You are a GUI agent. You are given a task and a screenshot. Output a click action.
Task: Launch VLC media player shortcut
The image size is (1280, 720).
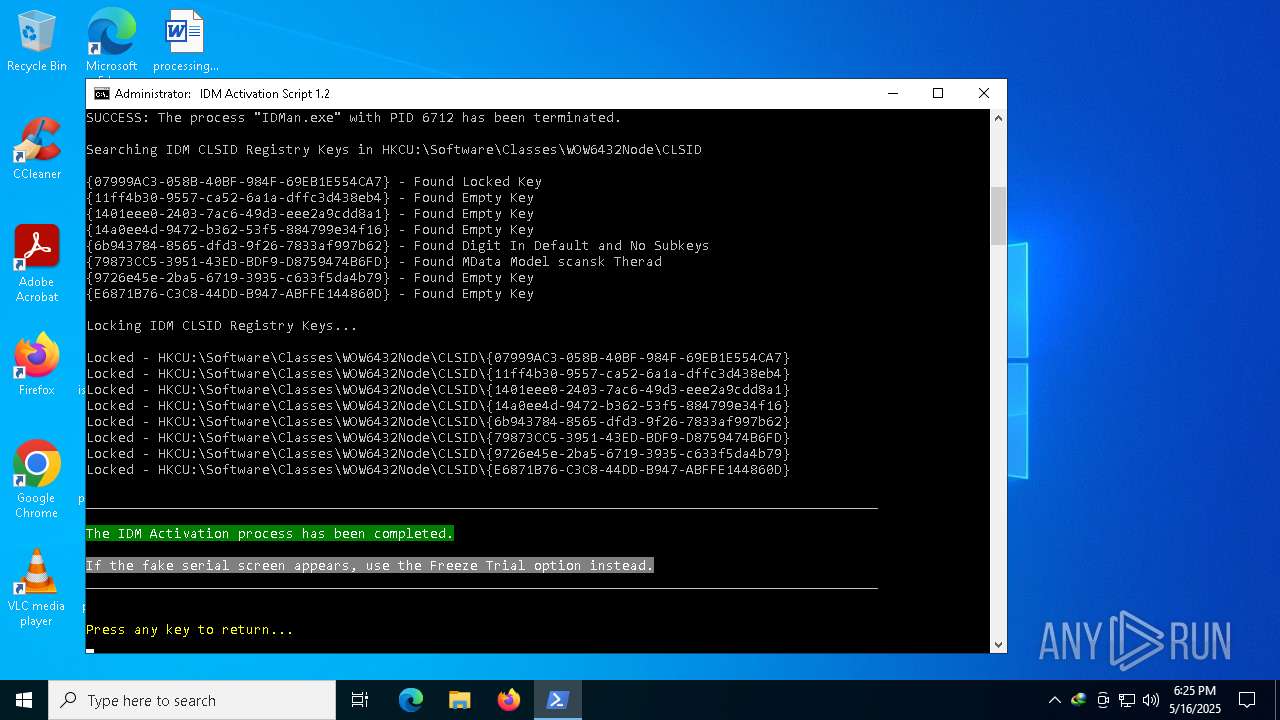37,588
